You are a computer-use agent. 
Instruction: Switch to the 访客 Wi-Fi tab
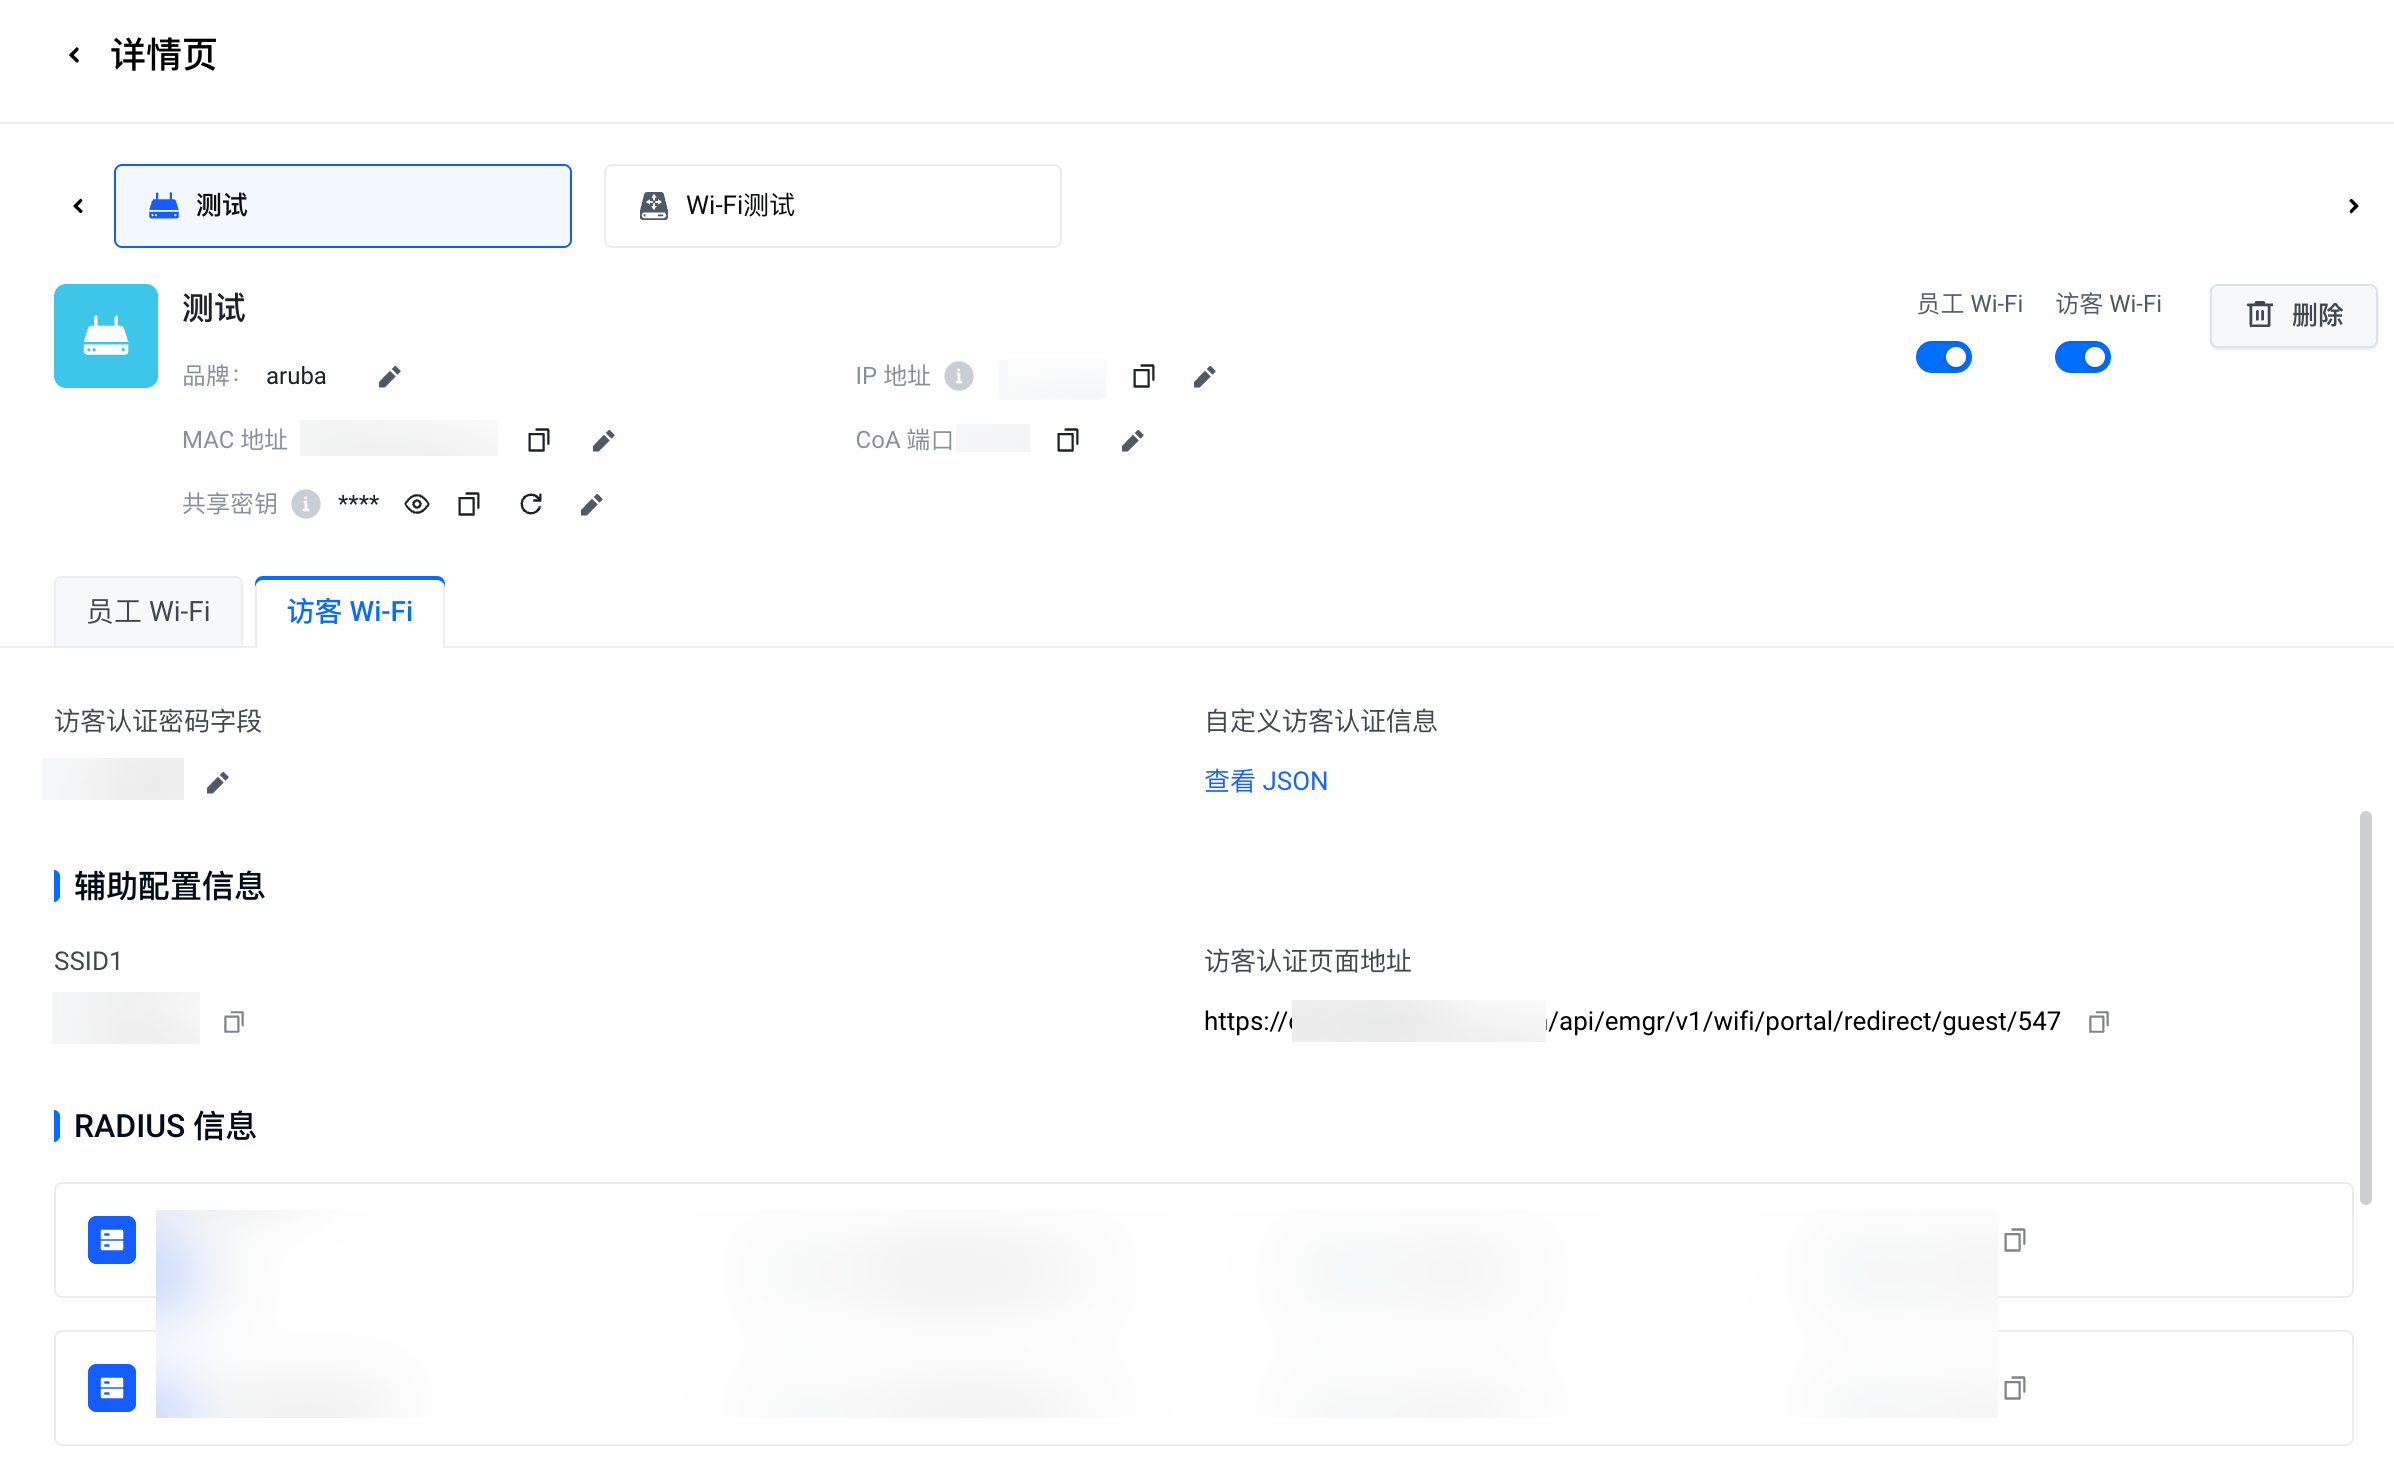pyautogui.click(x=350, y=612)
